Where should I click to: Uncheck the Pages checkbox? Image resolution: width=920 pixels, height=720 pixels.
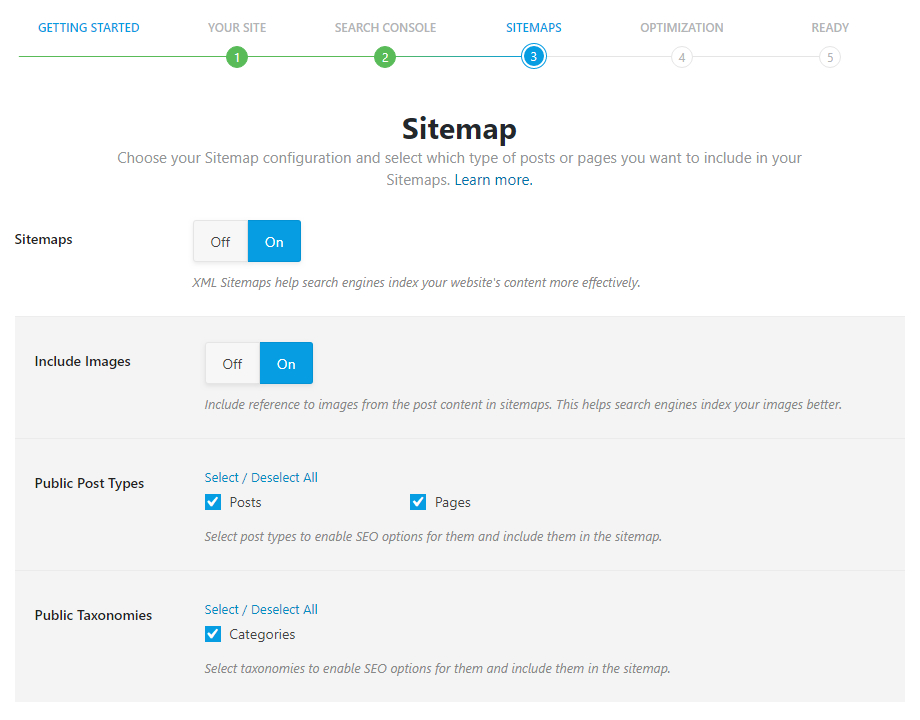pos(418,502)
